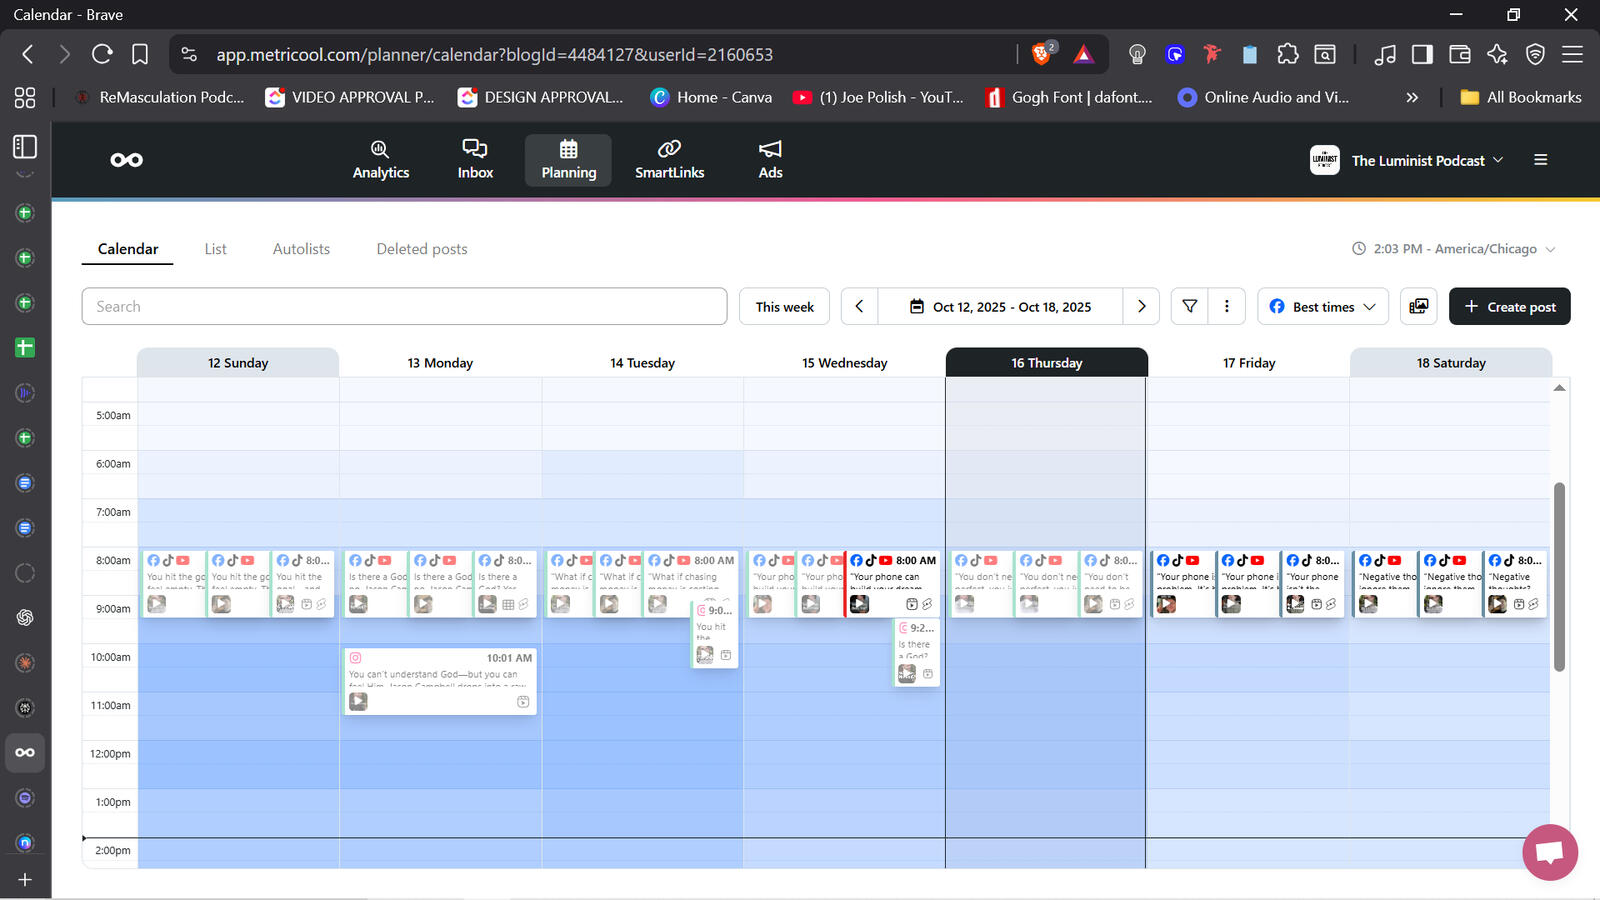
Task: Click the scroll-up arrow of the calendar
Action: coord(1559,387)
